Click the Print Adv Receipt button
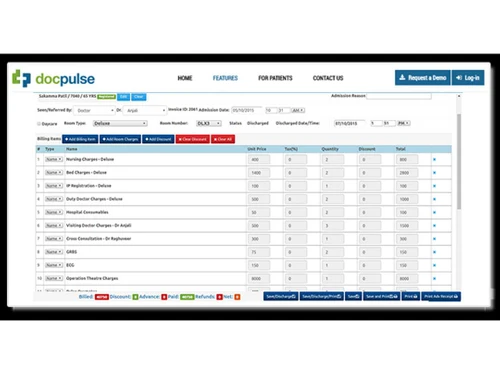 click(x=441, y=296)
